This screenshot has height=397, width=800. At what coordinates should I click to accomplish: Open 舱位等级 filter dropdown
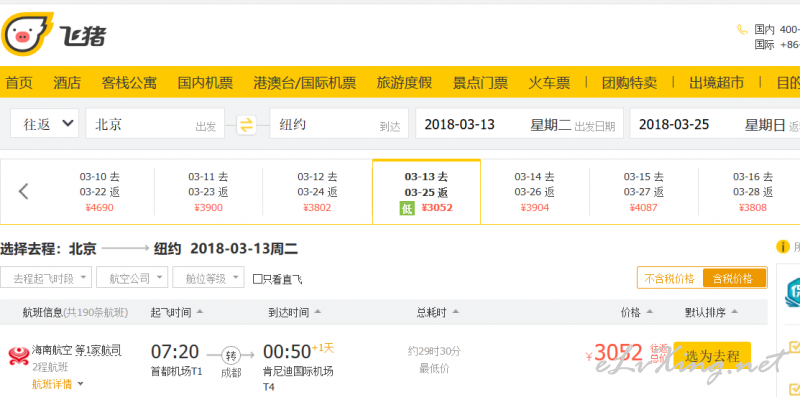click(x=208, y=278)
